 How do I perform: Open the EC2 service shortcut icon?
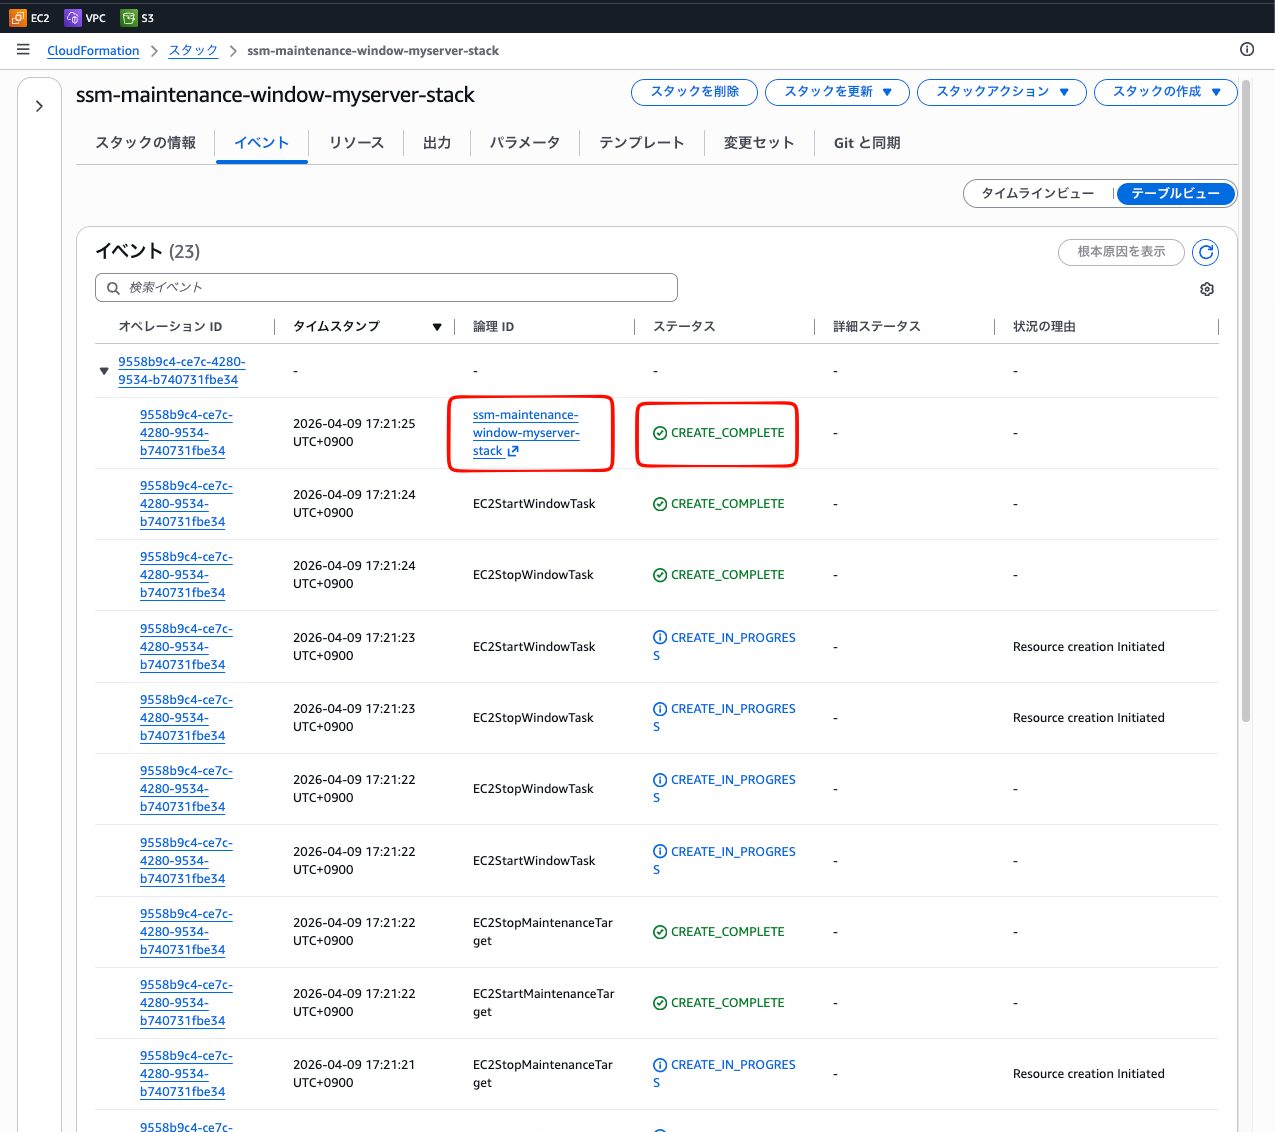point(18,18)
